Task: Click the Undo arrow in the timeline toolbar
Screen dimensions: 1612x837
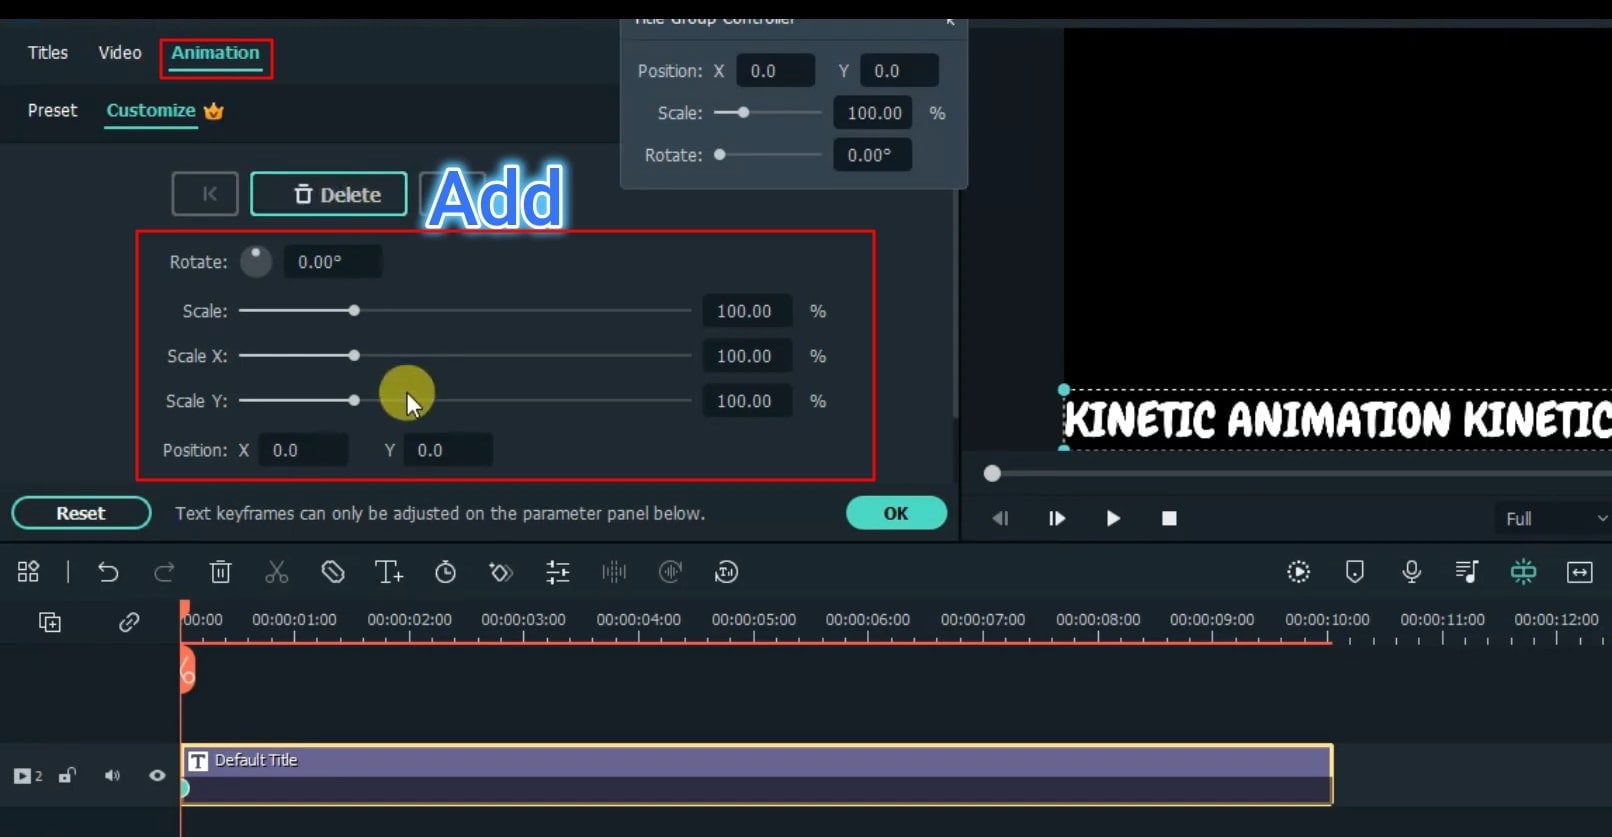Action: pyautogui.click(x=108, y=572)
